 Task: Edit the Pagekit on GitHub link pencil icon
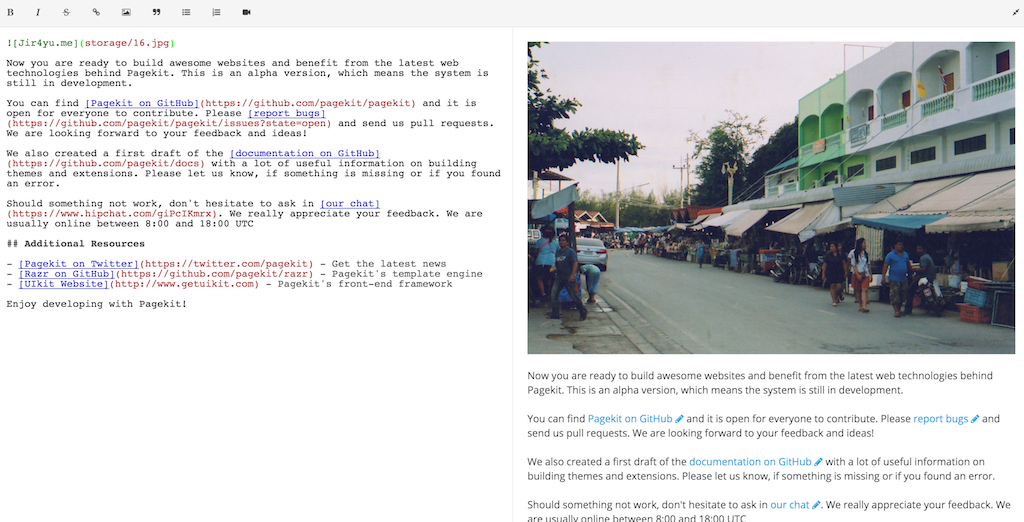pyautogui.click(x=679, y=419)
